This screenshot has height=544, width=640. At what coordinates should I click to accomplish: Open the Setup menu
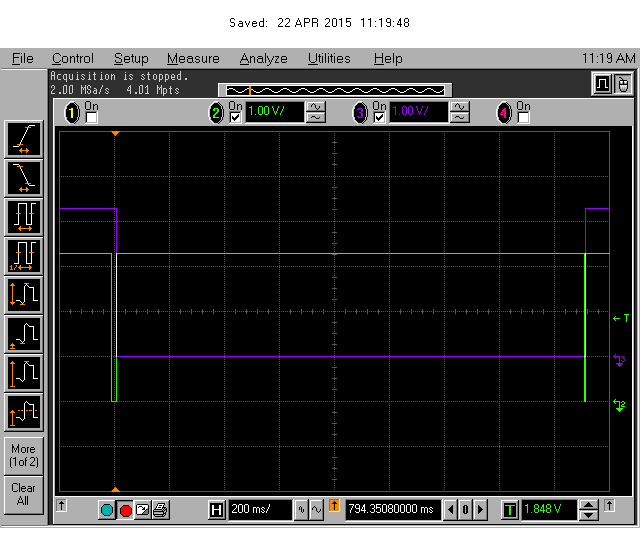pos(131,59)
